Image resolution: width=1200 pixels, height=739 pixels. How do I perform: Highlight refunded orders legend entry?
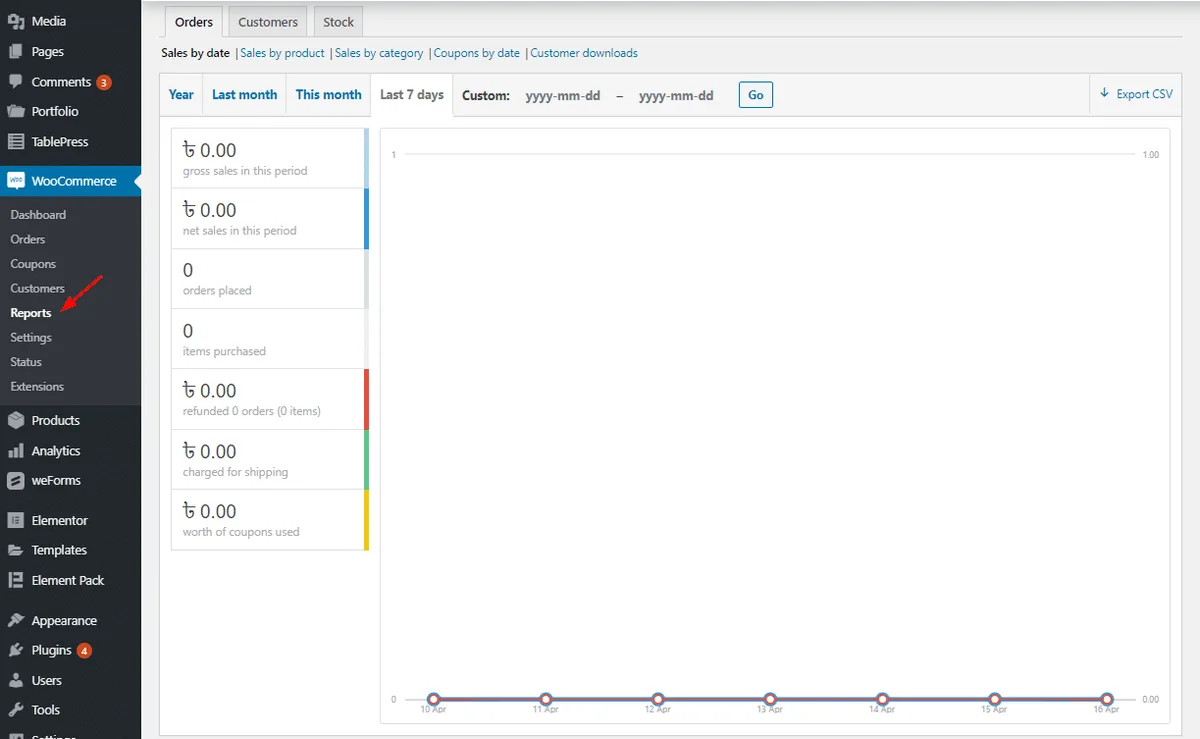(269, 399)
